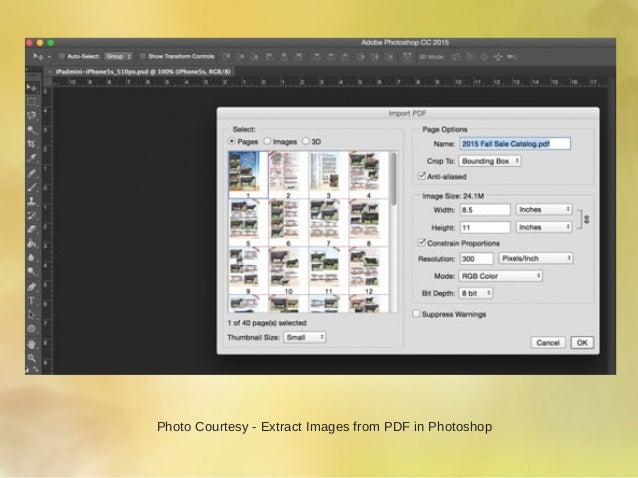Select the Lasso tool
The height and width of the screenshot is (478, 638).
point(32,116)
